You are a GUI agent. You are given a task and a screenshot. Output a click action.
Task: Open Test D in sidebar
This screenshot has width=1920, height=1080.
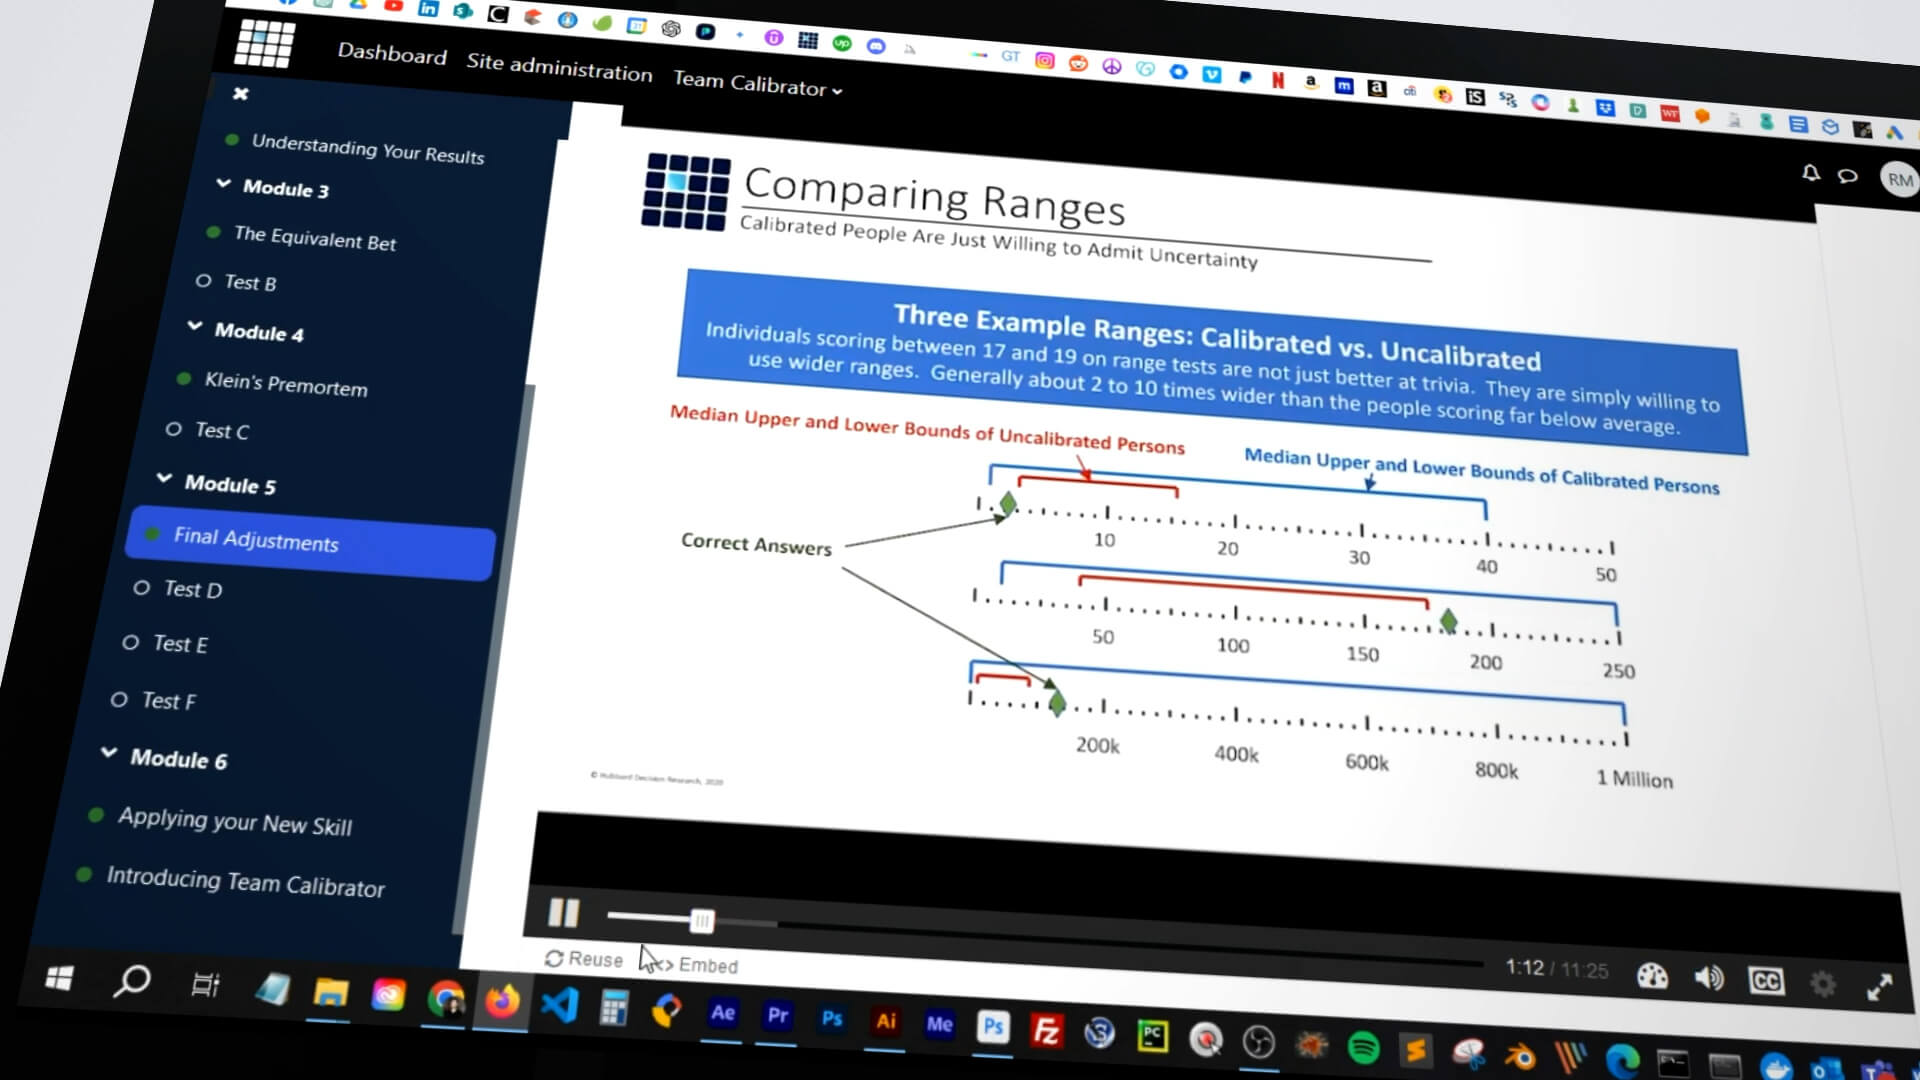192,590
